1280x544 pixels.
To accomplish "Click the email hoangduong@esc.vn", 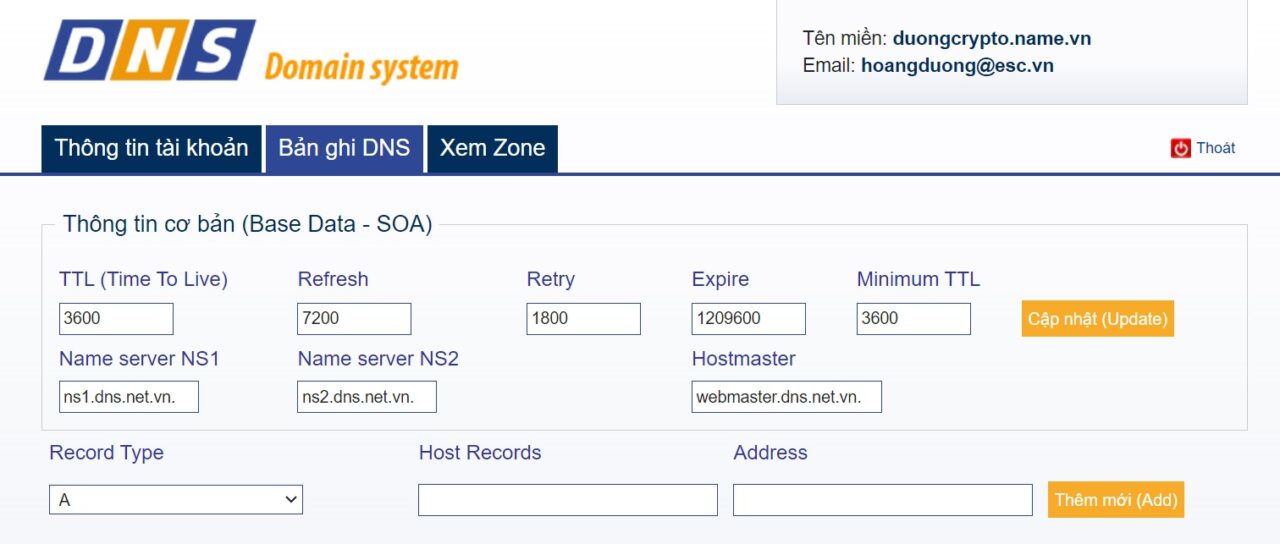I will pos(957,66).
